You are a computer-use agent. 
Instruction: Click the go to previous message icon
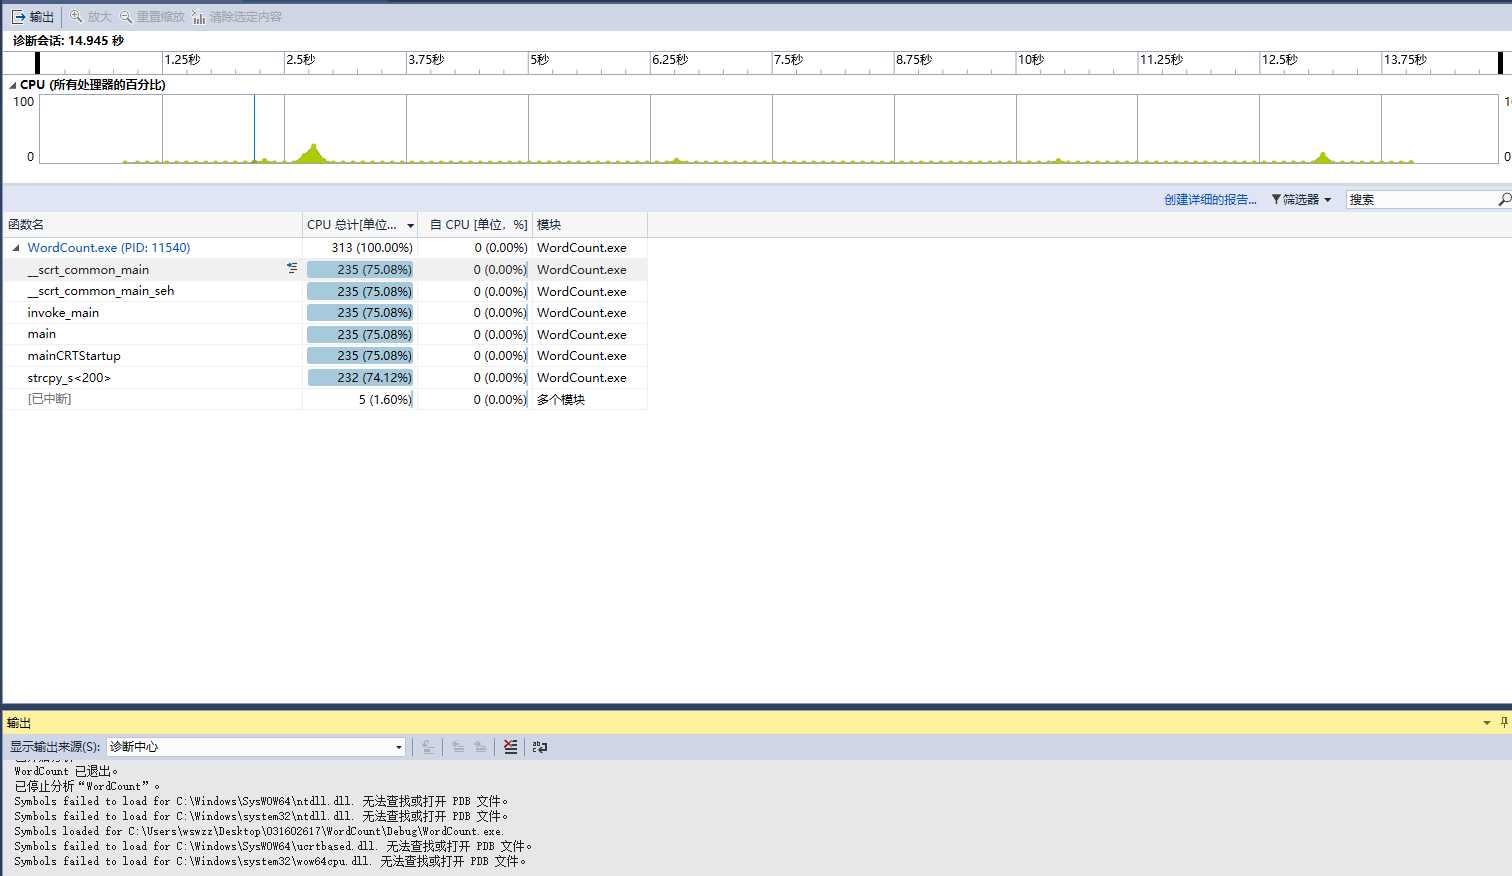[458, 747]
